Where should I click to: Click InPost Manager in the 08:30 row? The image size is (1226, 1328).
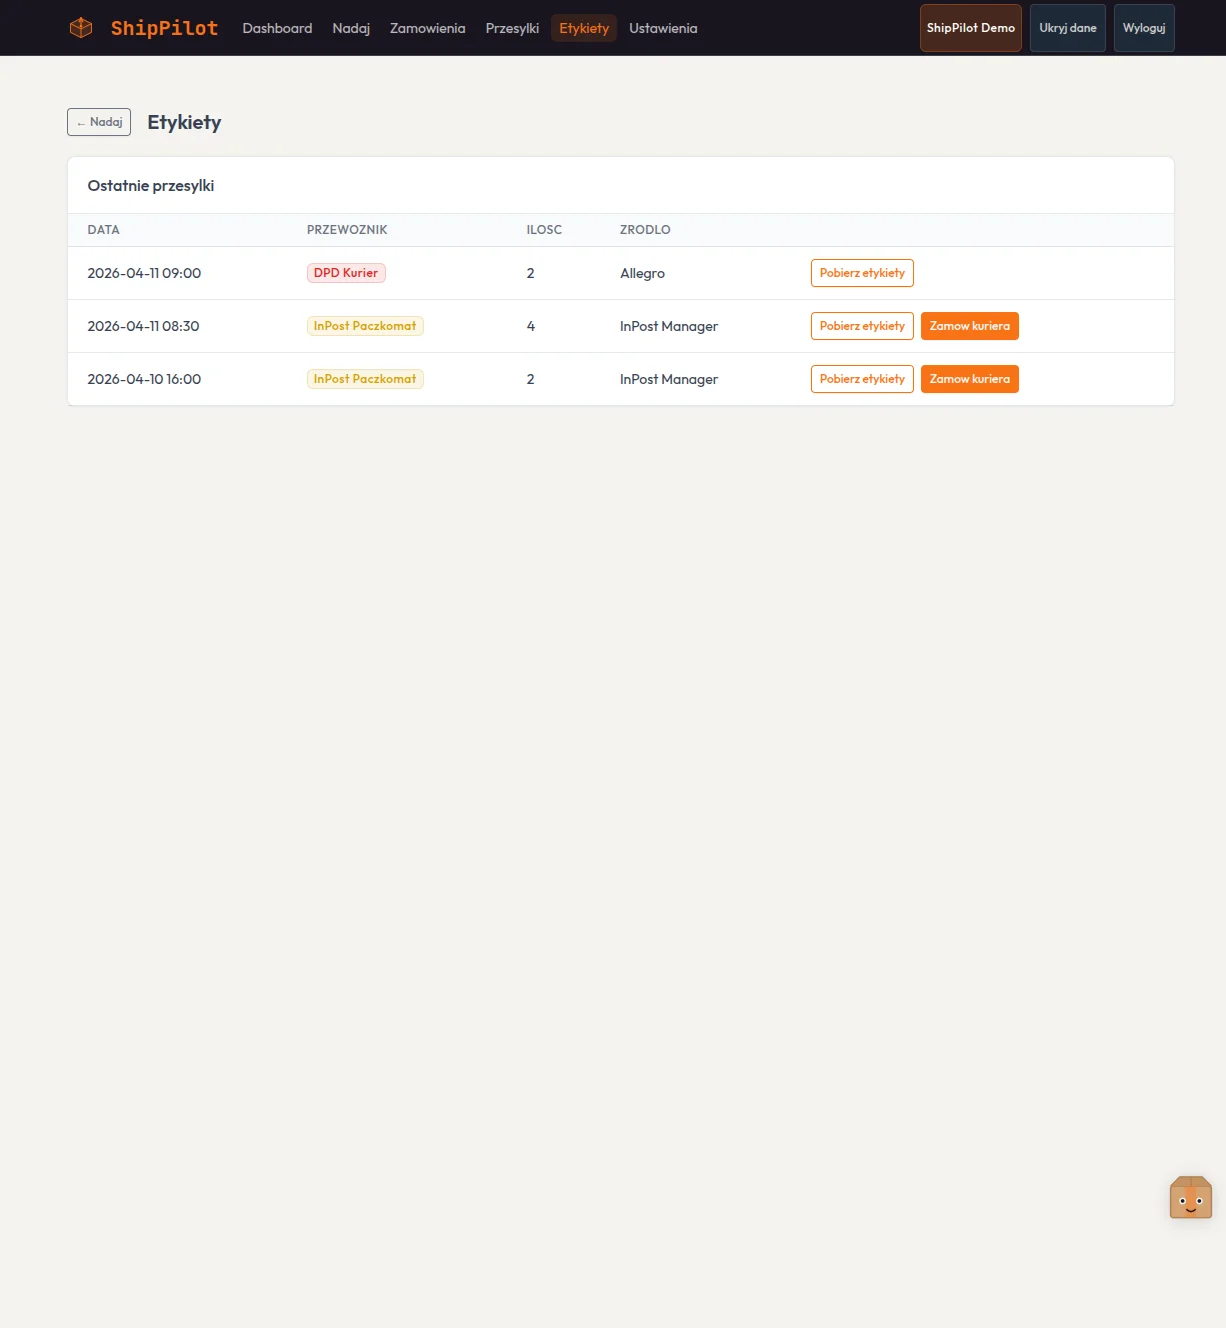click(x=669, y=326)
